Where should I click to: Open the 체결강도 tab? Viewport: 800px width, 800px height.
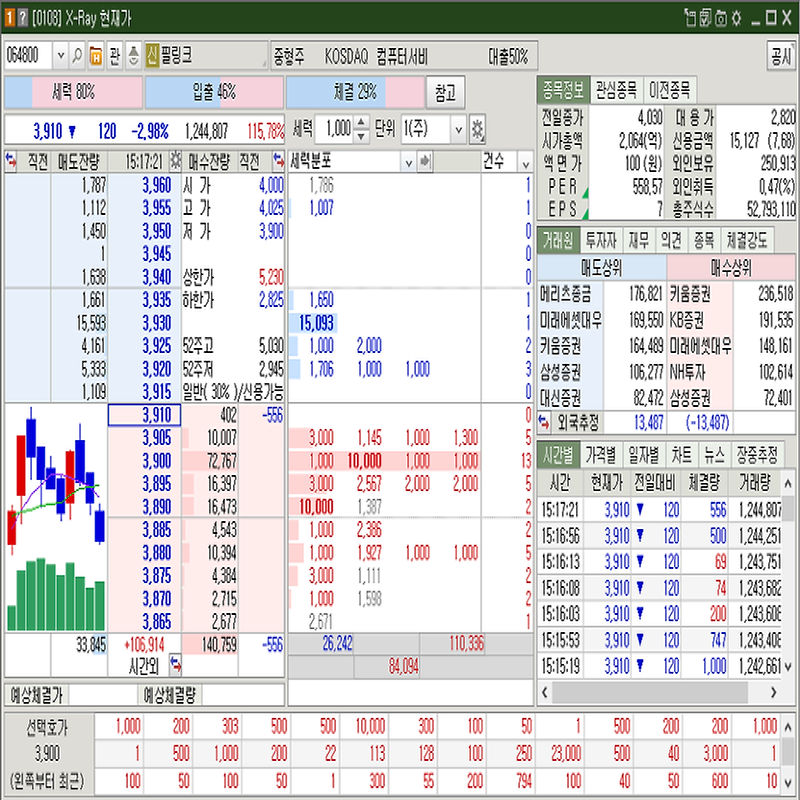(746, 240)
